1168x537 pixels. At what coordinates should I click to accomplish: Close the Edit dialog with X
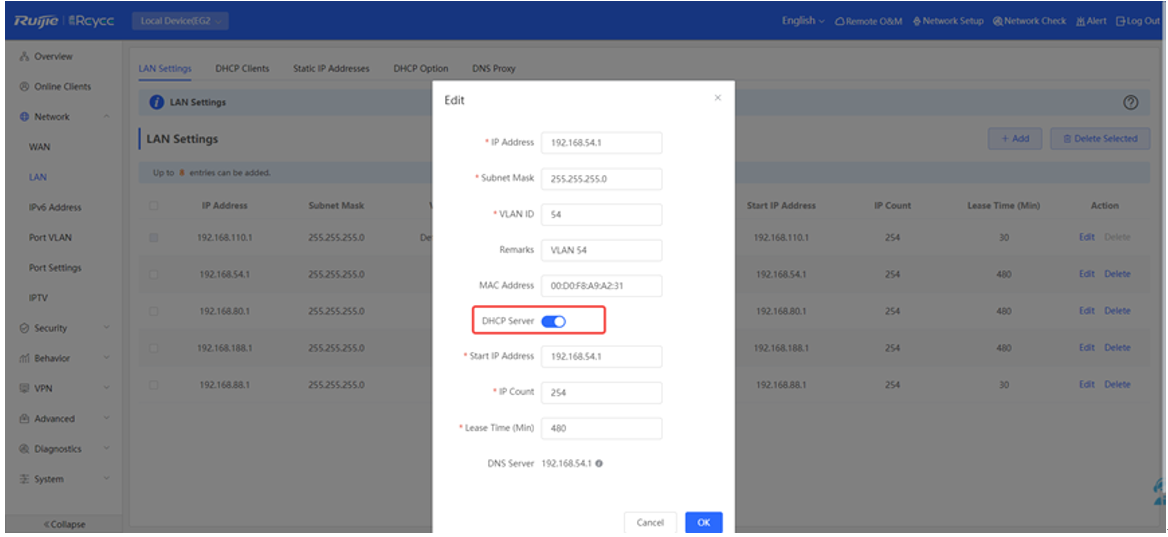pos(717,98)
